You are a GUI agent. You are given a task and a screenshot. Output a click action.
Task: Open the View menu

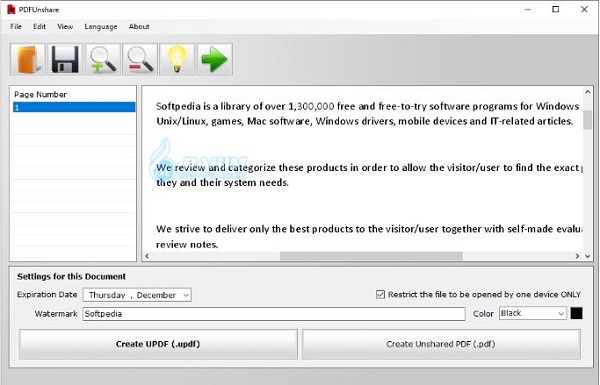tap(65, 26)
